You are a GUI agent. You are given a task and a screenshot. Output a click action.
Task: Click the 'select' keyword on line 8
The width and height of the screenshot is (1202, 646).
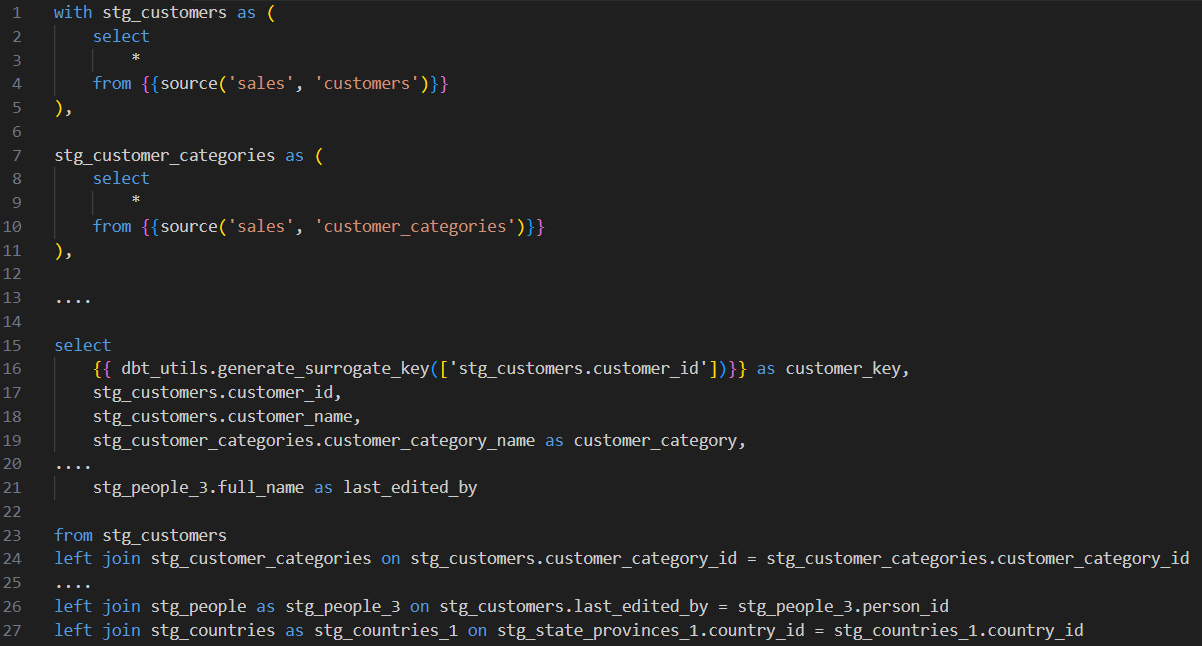tap(121, 178)
